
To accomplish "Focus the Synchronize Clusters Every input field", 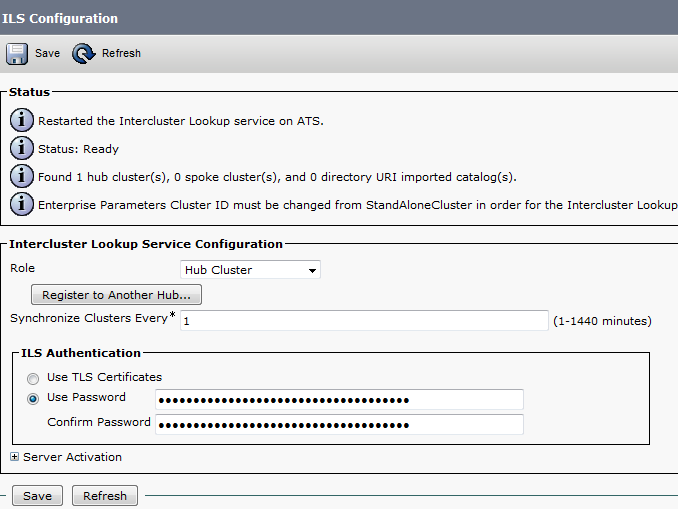I will (x=364, y=321).
